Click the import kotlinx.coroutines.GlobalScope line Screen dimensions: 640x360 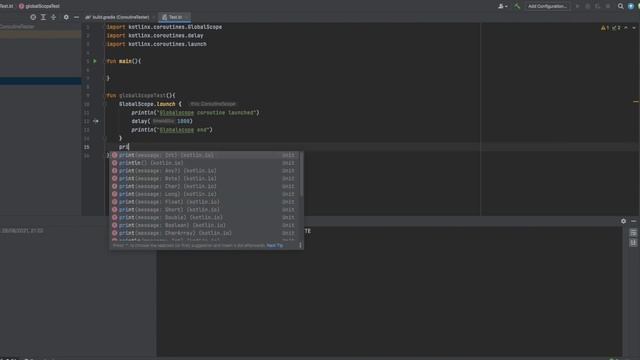pos(164,27)
